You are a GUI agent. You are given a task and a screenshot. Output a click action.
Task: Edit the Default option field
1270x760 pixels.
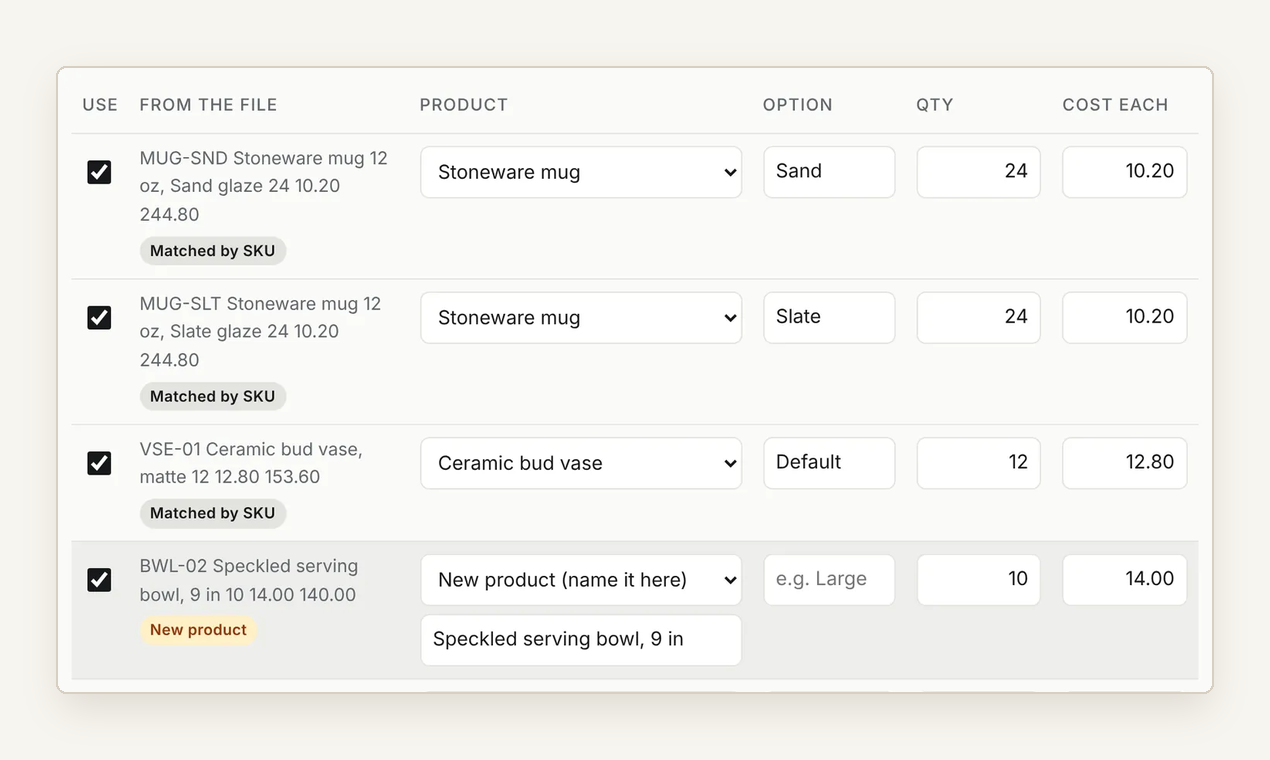tap(829, 463)
